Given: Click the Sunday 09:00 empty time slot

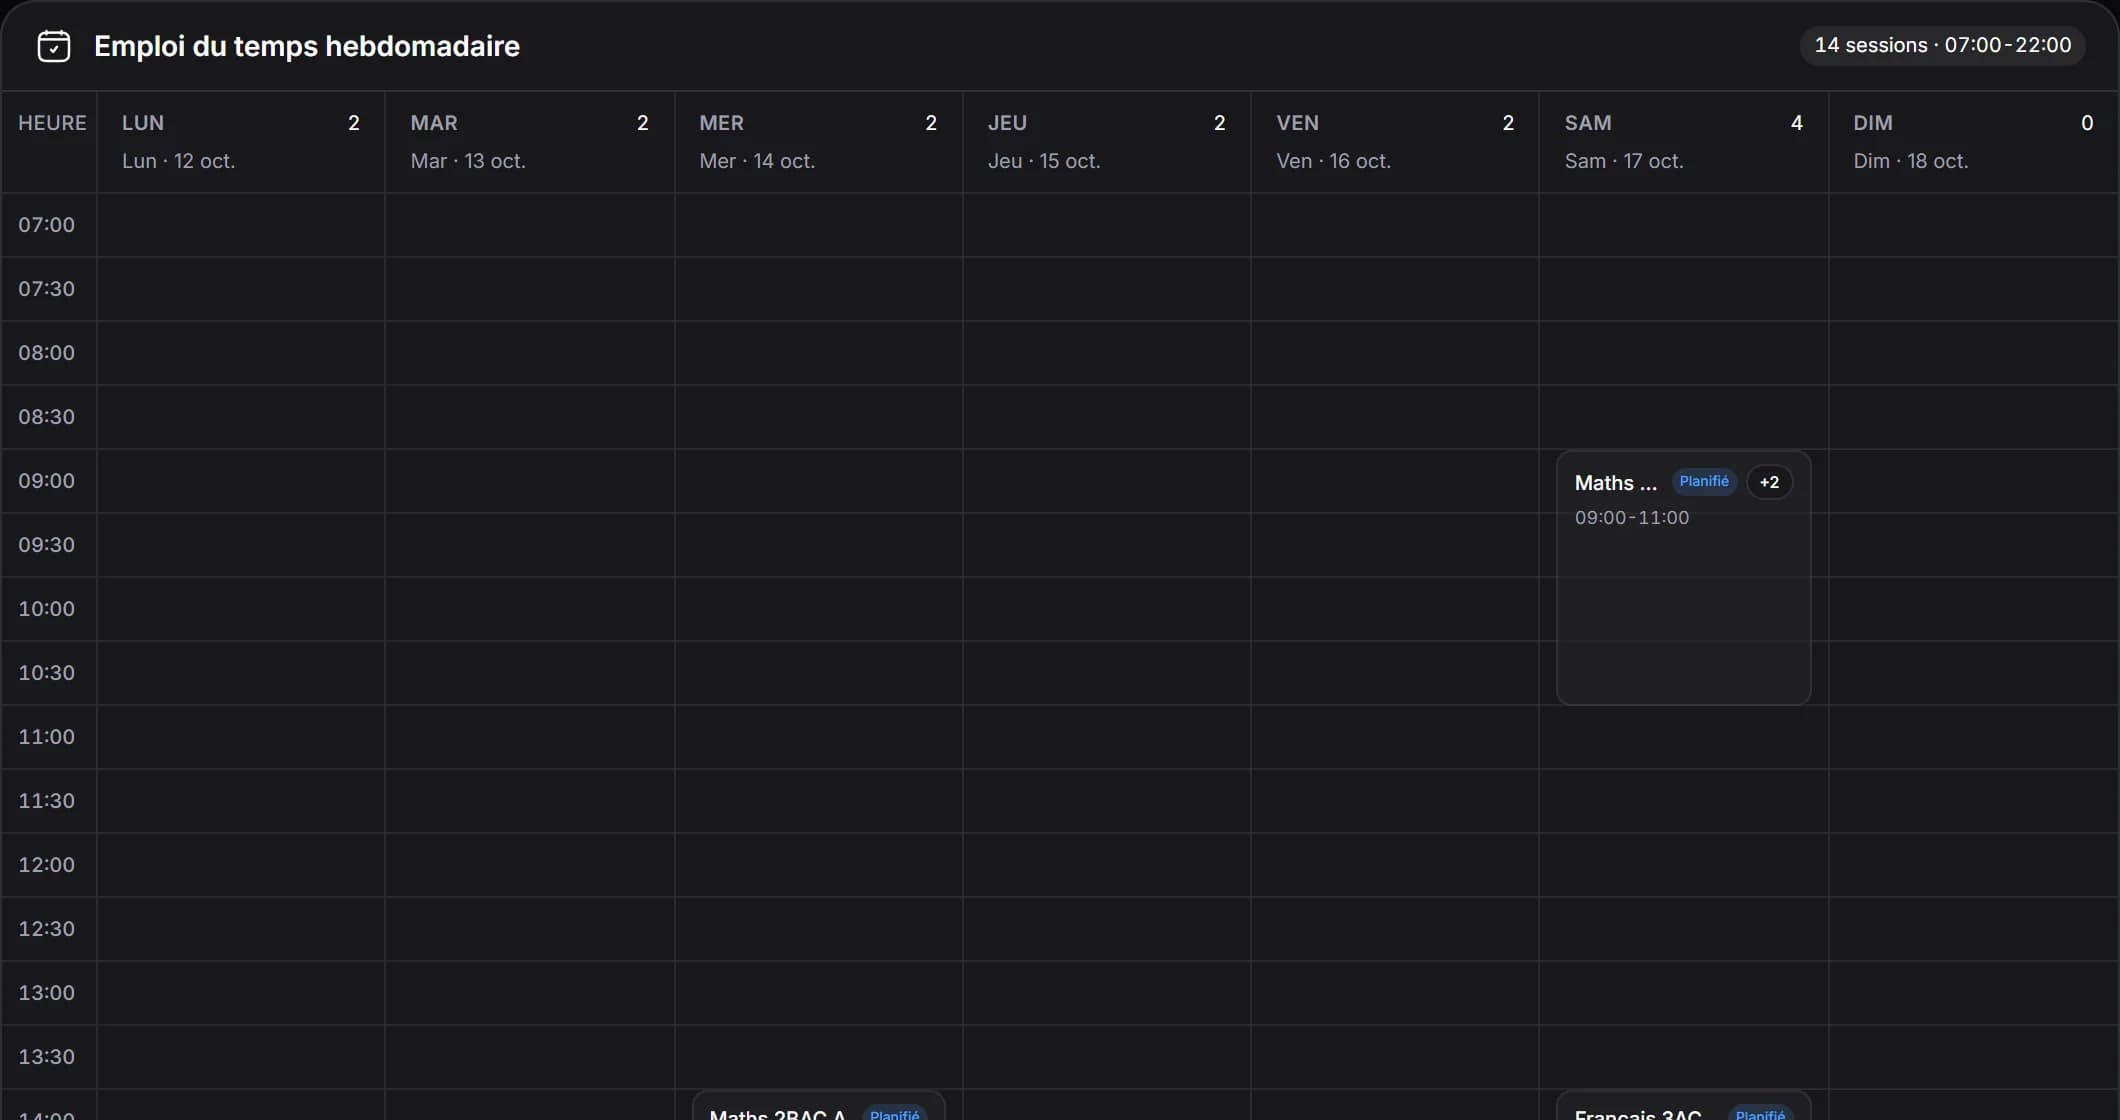Looking at the screenshot, I should (1974, 481).
